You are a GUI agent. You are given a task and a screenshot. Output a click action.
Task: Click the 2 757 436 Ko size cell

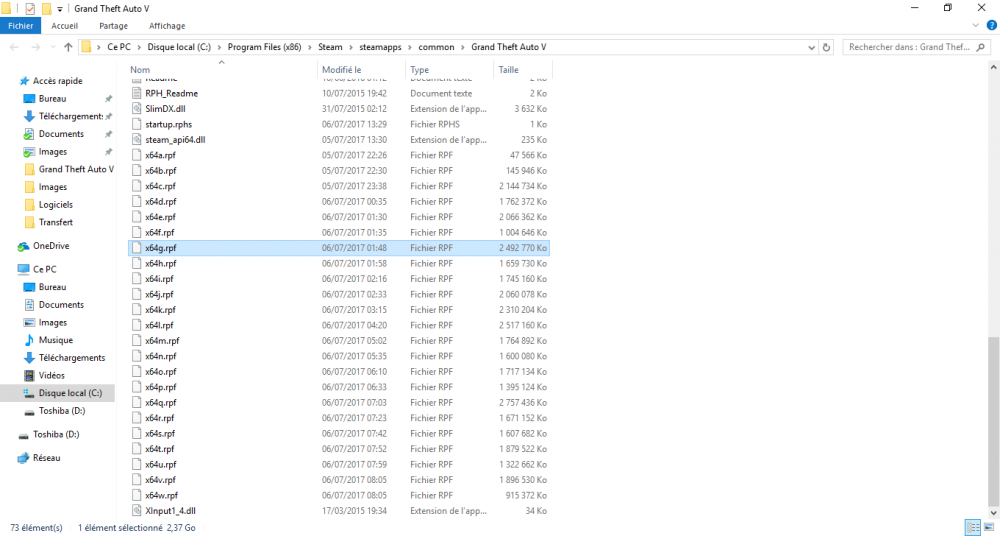[523, 403]
